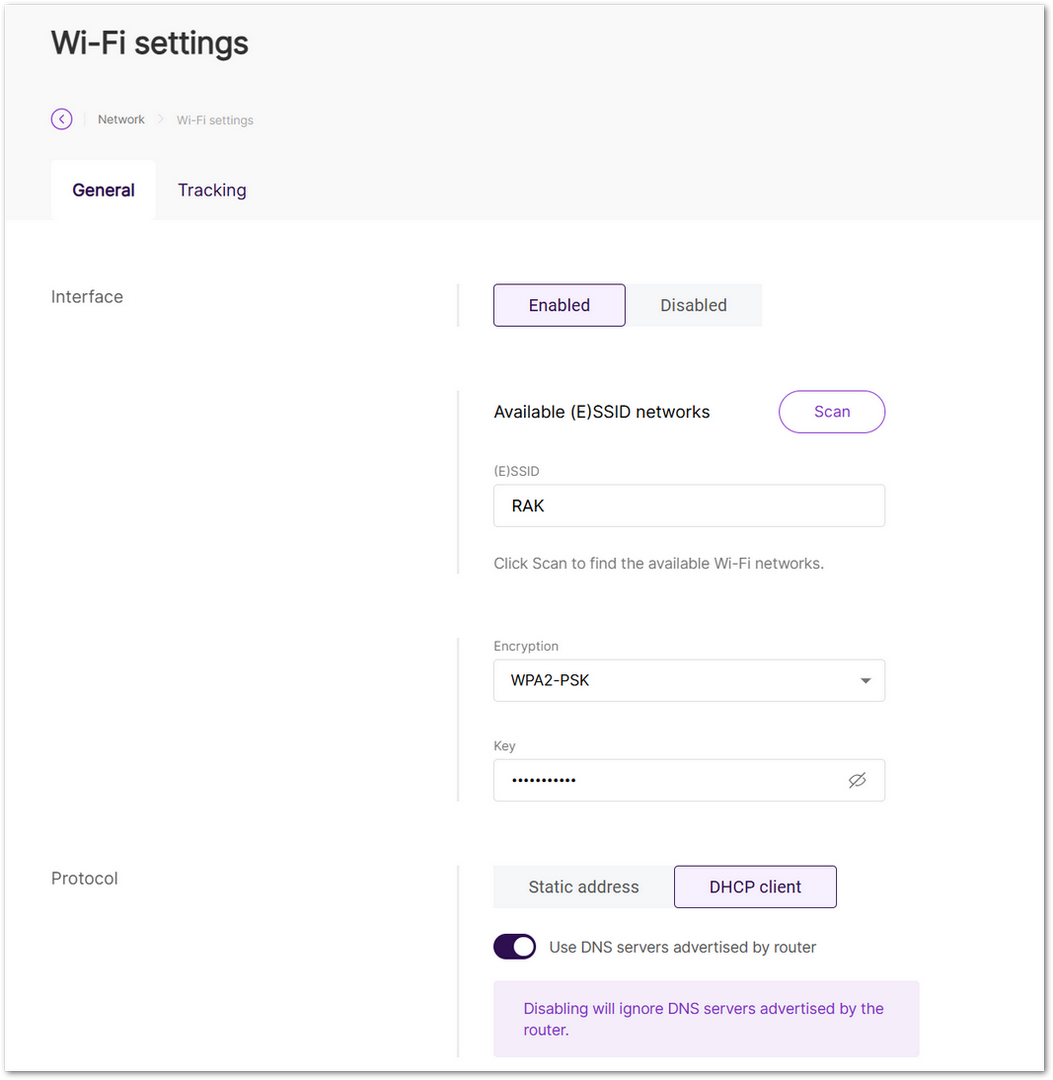This screenshot has height=1080, width=1053.
Task: Enable the Wi-Fi interface
Action: (x=558, y=305)
